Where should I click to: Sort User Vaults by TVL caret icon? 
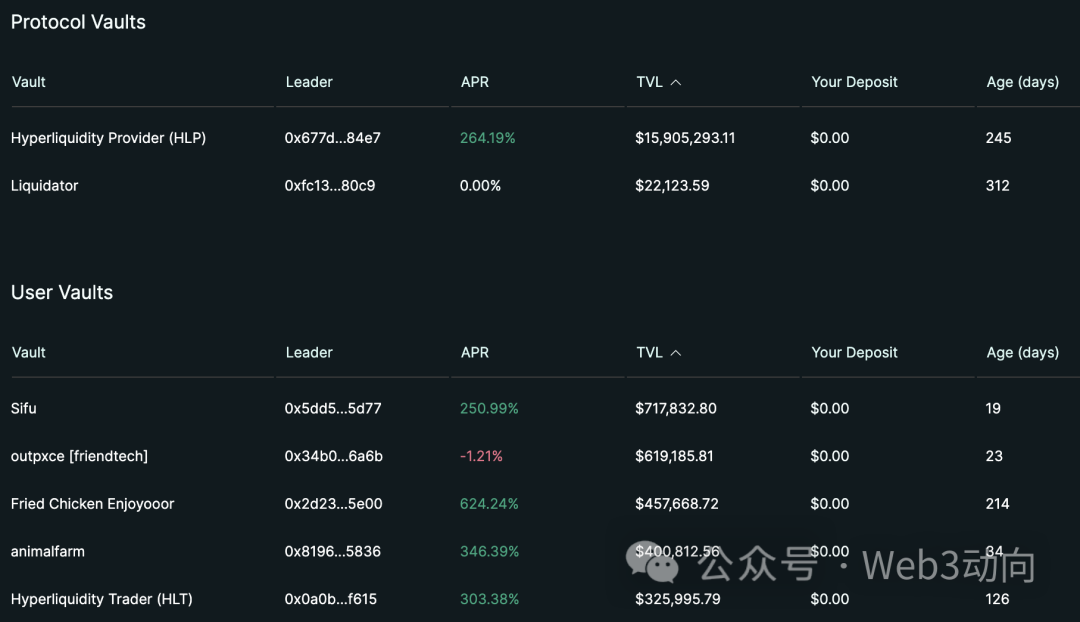click(676, 353)
